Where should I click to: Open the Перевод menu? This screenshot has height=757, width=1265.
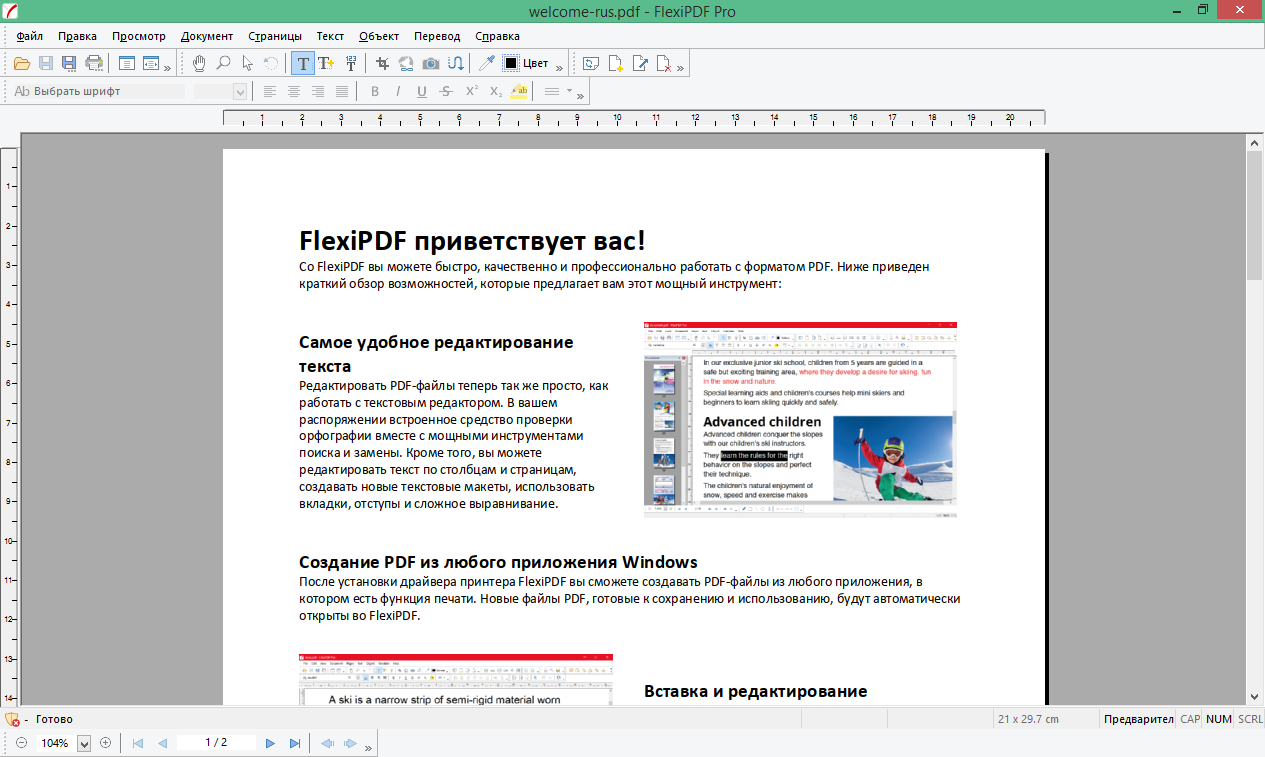437,36
